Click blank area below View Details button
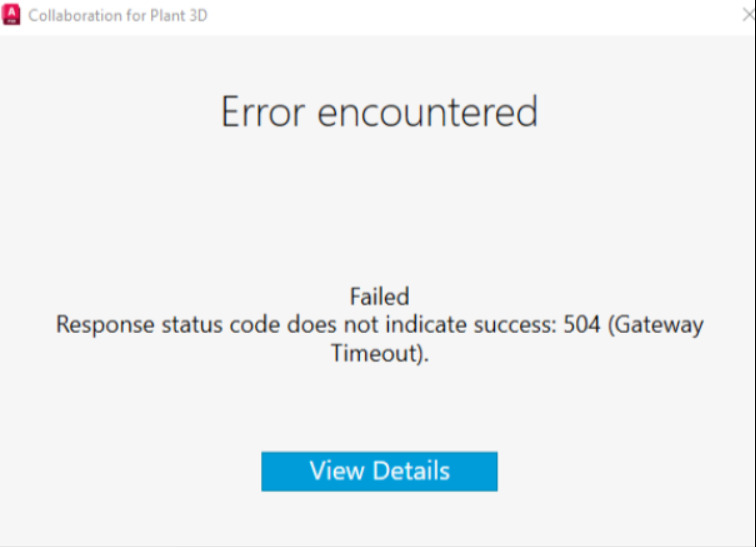This screenshot has width=756, height=547. (x=379, y=518)
